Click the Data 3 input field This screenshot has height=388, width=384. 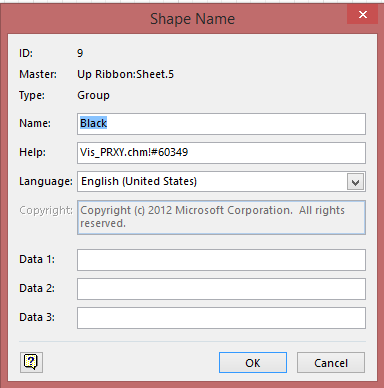tap(221, 318)
